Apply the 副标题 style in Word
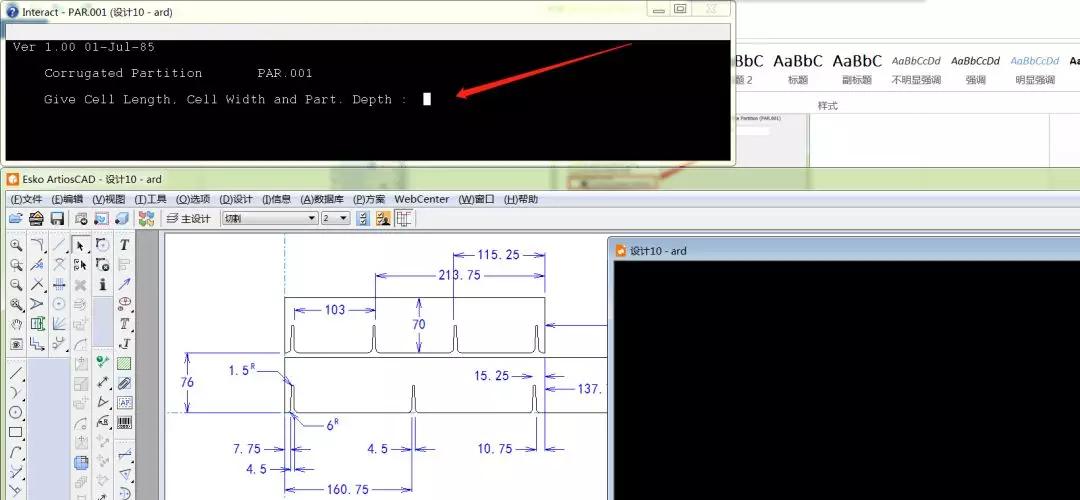 857,67
